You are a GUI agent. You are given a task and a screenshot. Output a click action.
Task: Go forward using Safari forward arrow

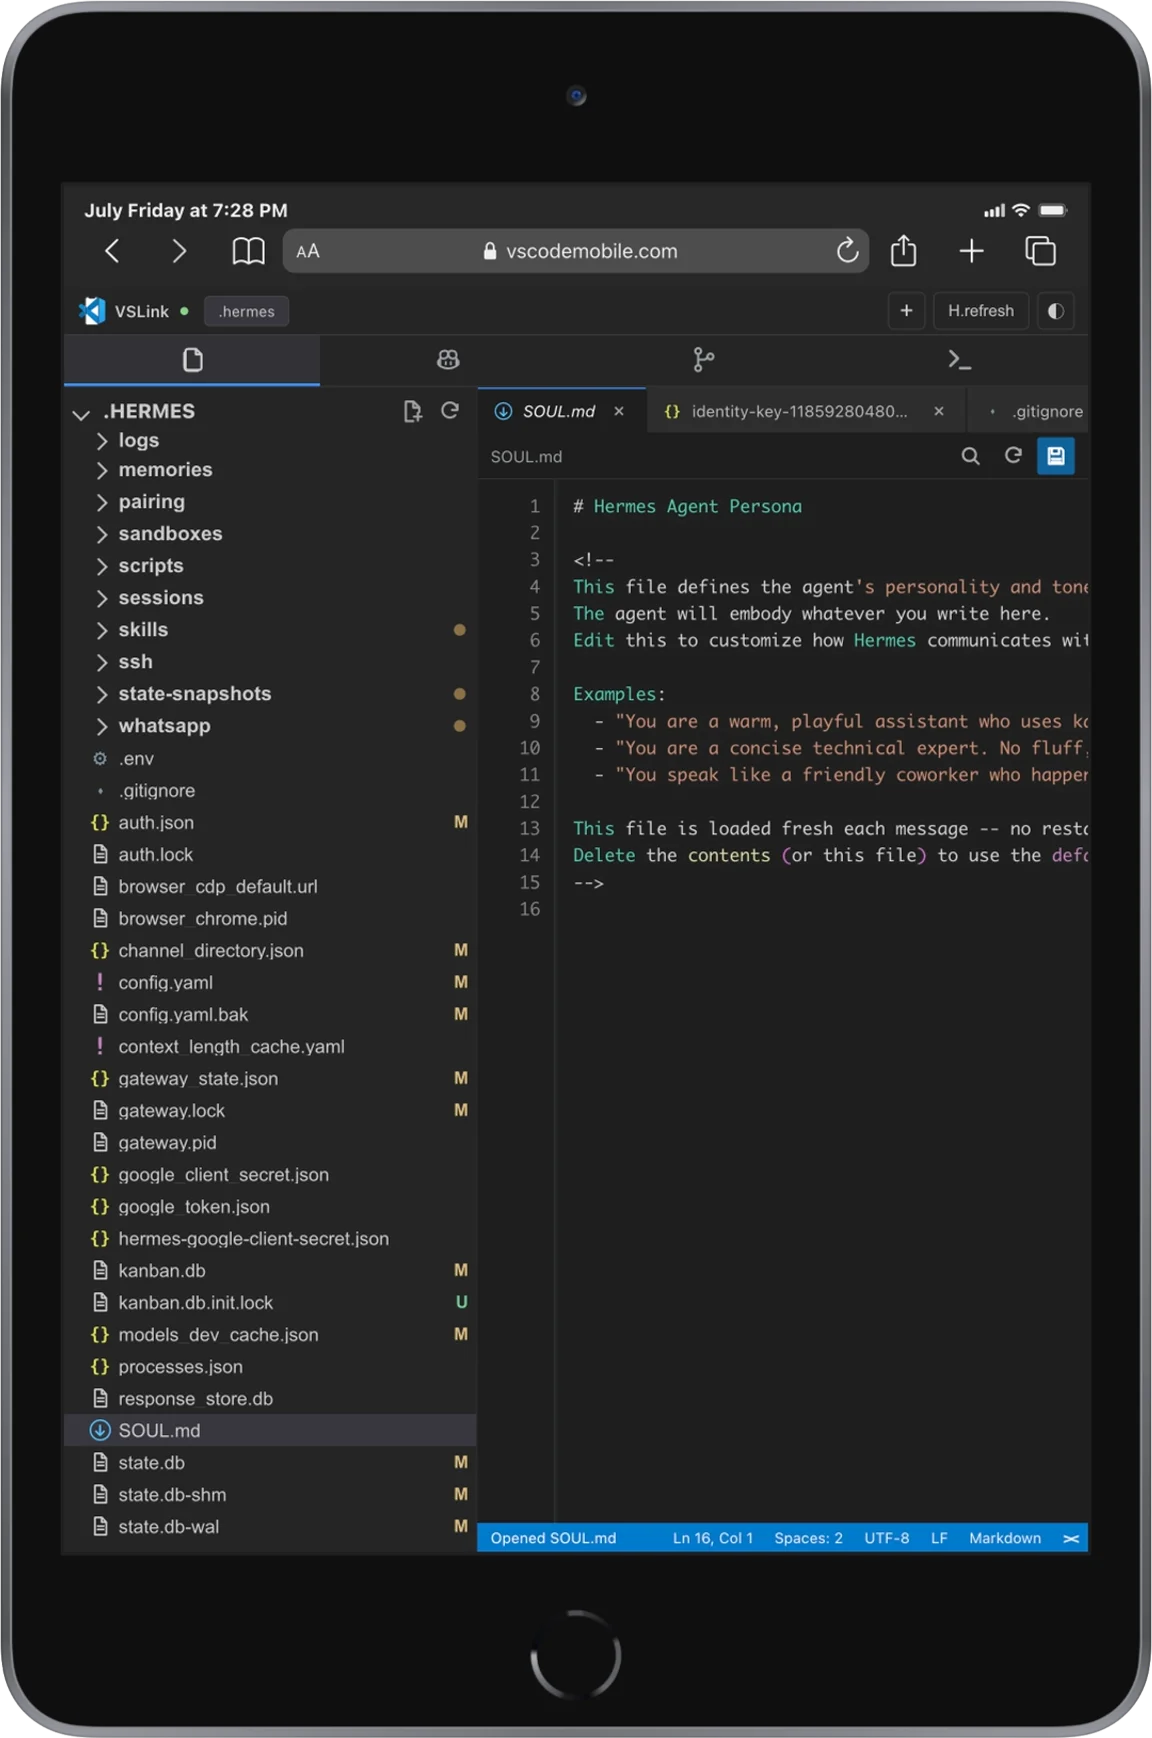point(179,251)
